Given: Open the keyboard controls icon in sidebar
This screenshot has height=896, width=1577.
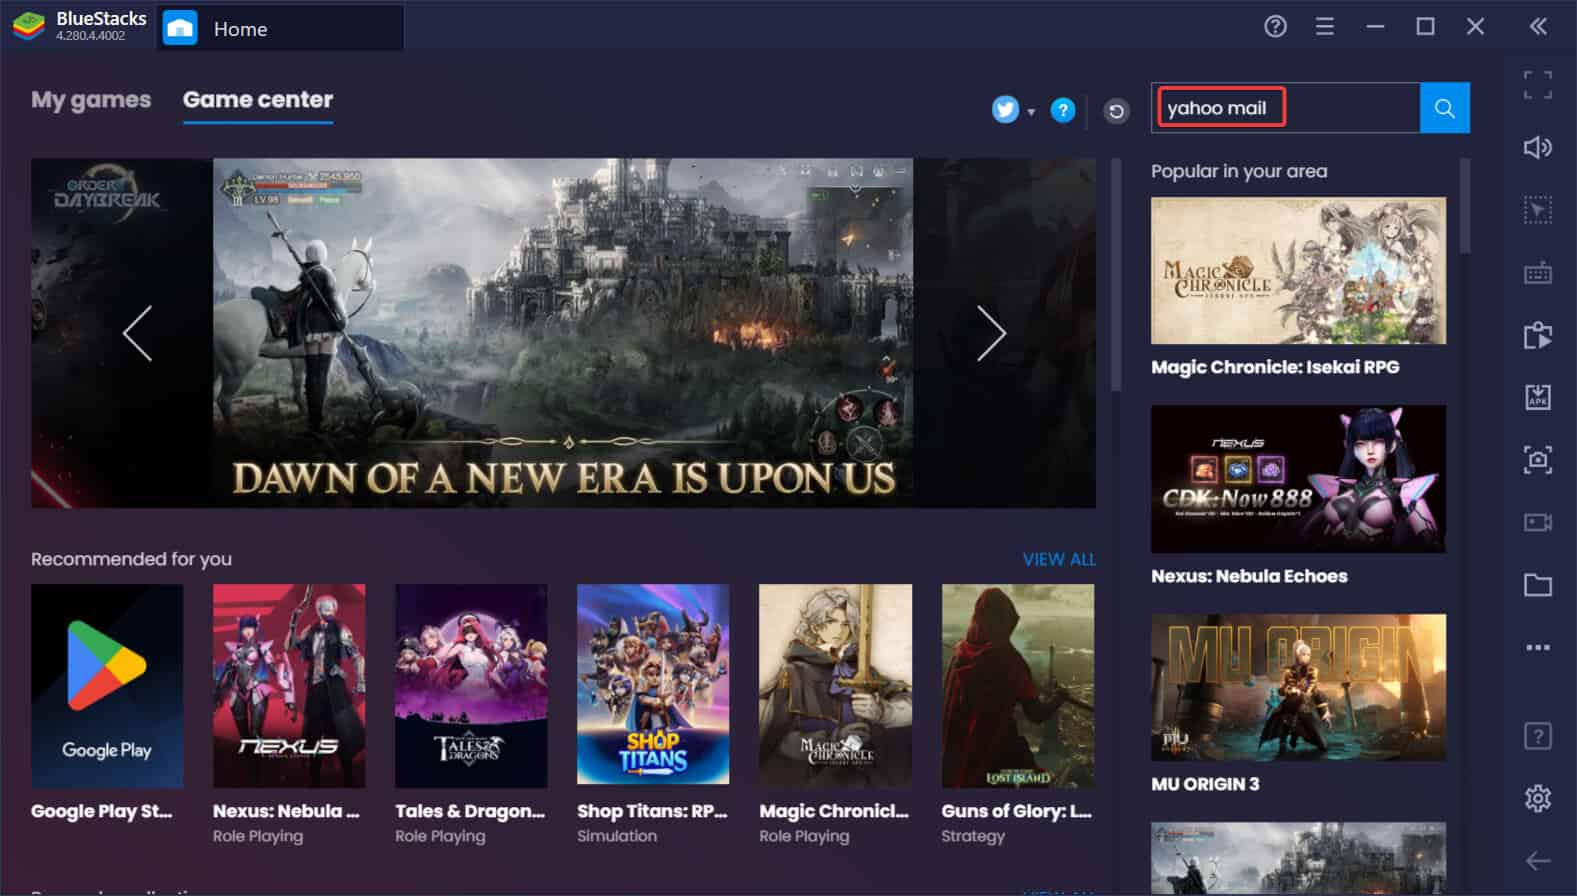Looking at the screenshot, I should tap(1538, 273).
